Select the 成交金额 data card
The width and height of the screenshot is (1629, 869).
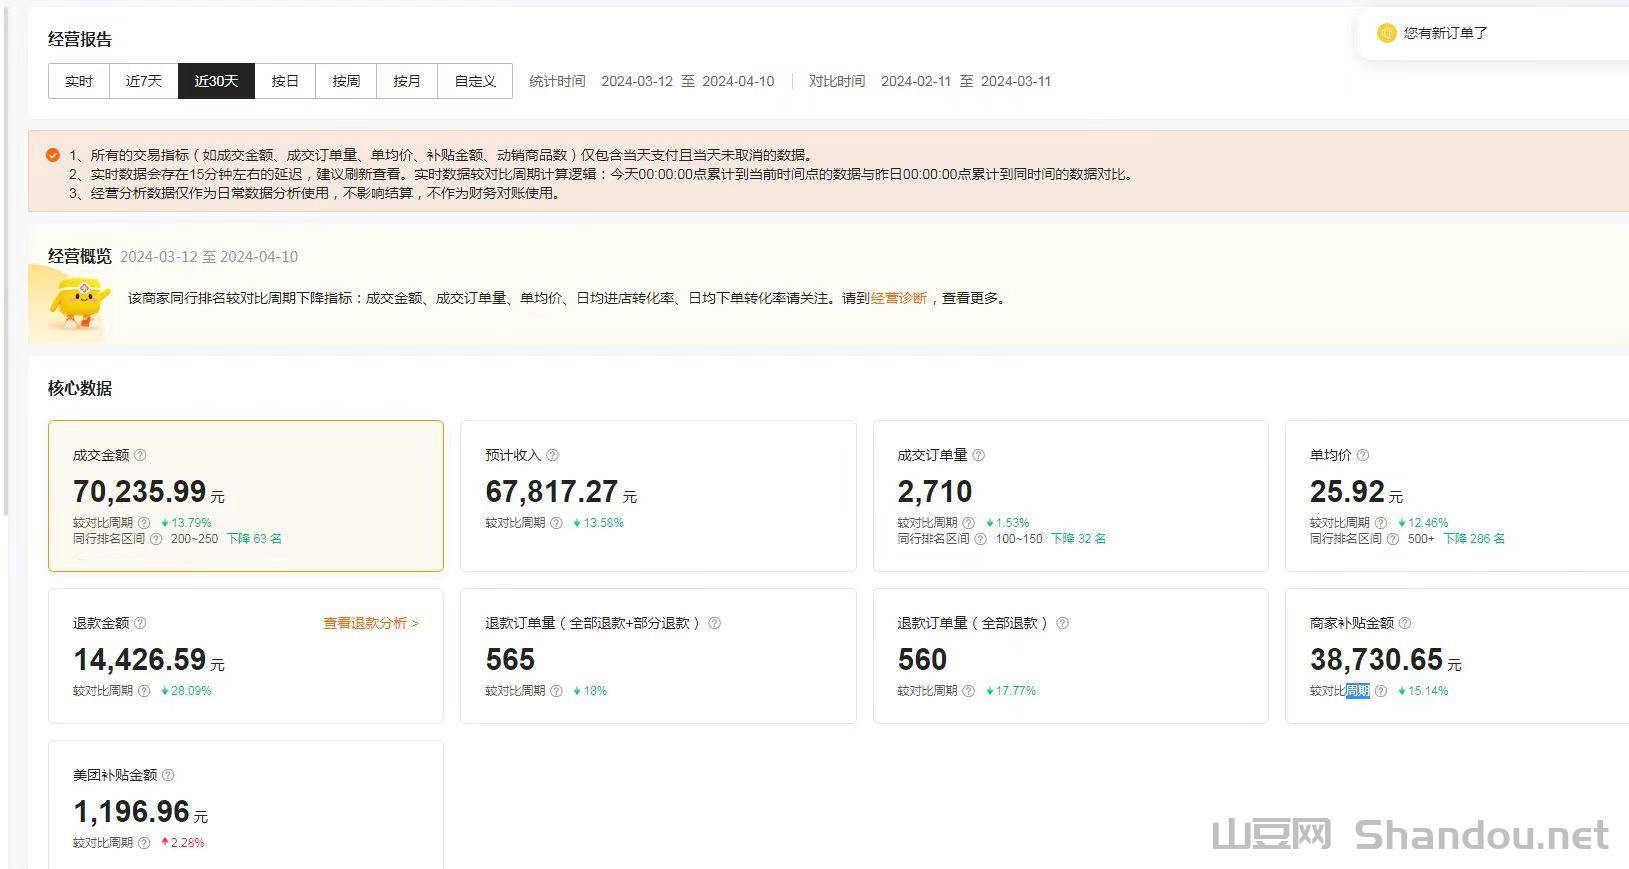click(245, 495)
